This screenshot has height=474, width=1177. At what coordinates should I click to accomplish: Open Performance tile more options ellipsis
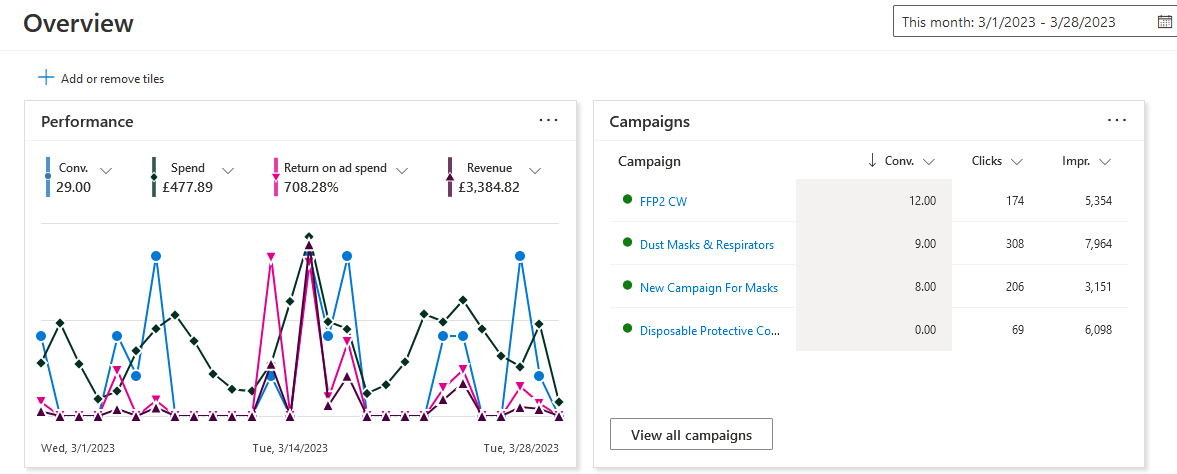pyautogui.click(x=549, y=120)
